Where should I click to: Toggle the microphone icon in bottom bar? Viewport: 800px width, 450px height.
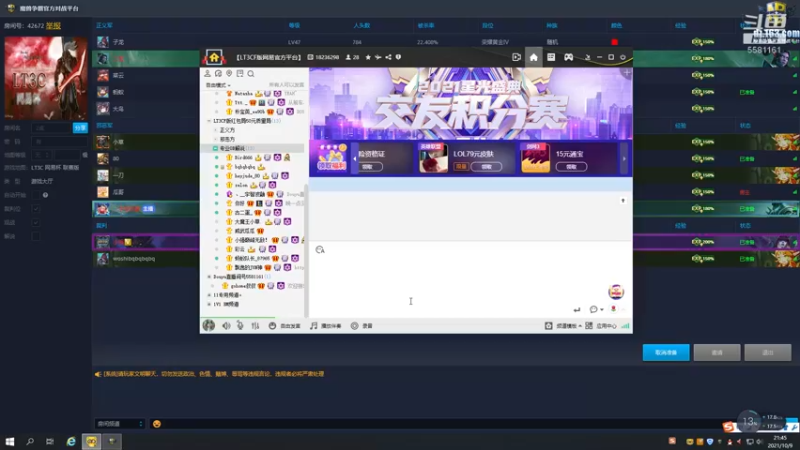[240, 326]
